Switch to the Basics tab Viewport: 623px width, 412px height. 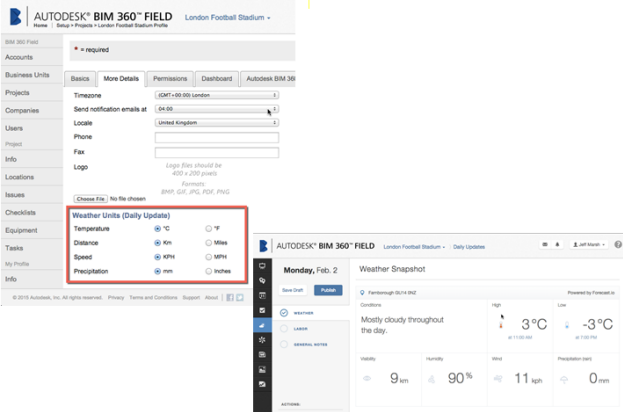click(80, 79)
